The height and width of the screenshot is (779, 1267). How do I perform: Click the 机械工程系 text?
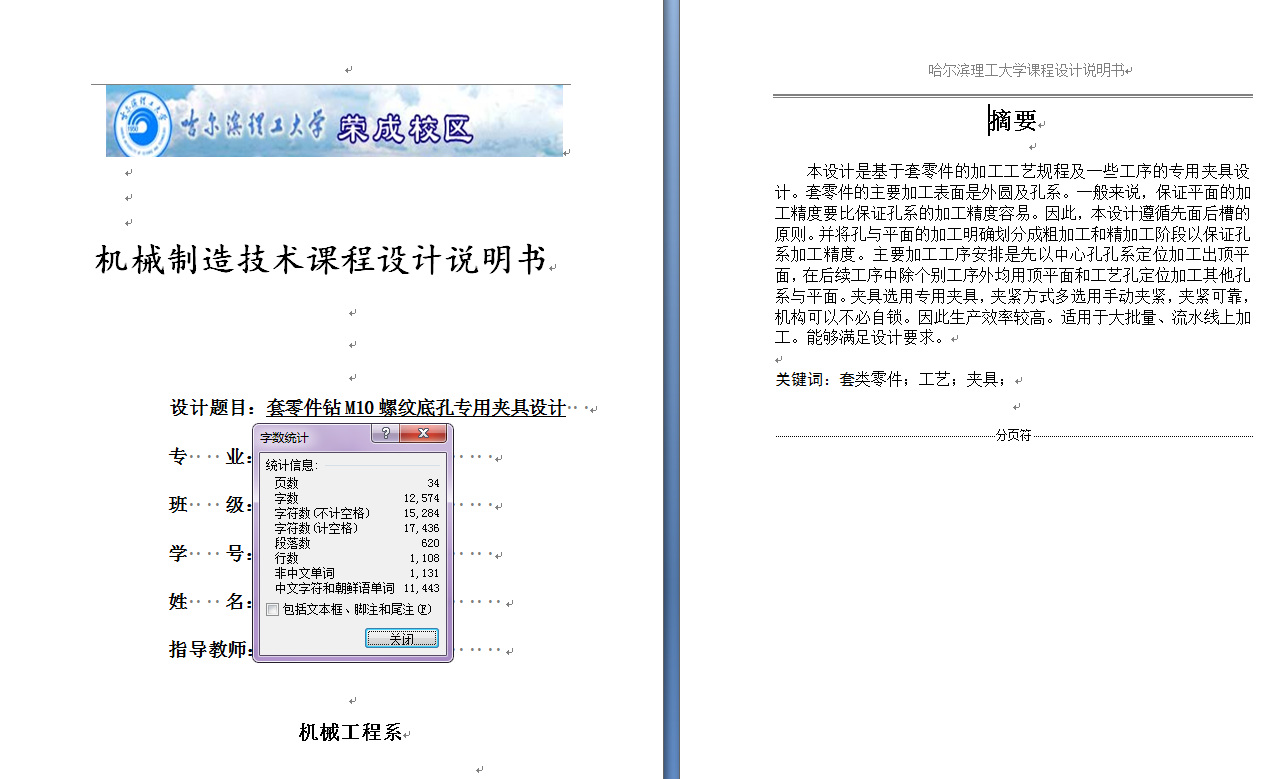pos(350,732)
